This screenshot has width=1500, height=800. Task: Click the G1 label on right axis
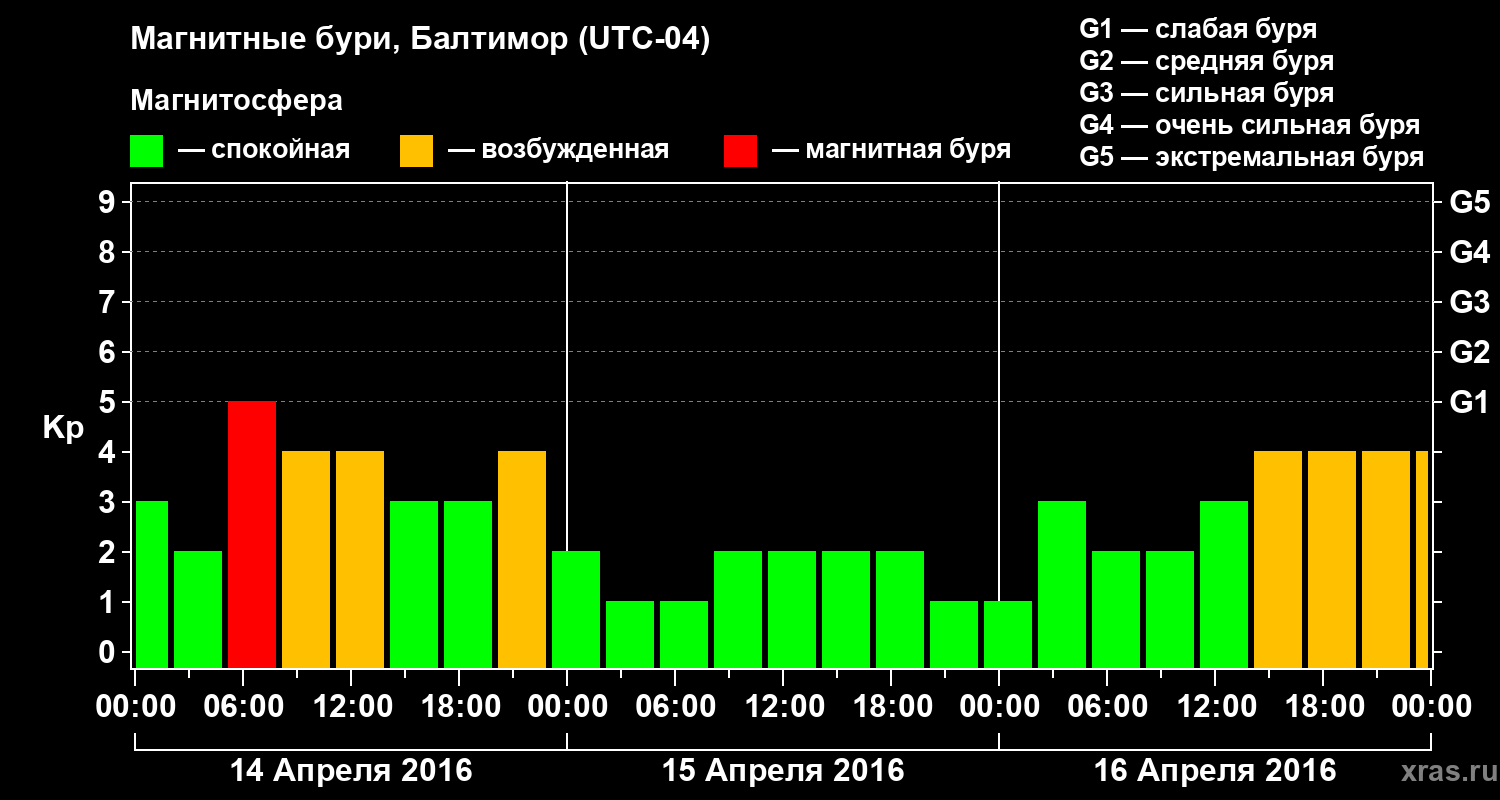point(1469,402)
